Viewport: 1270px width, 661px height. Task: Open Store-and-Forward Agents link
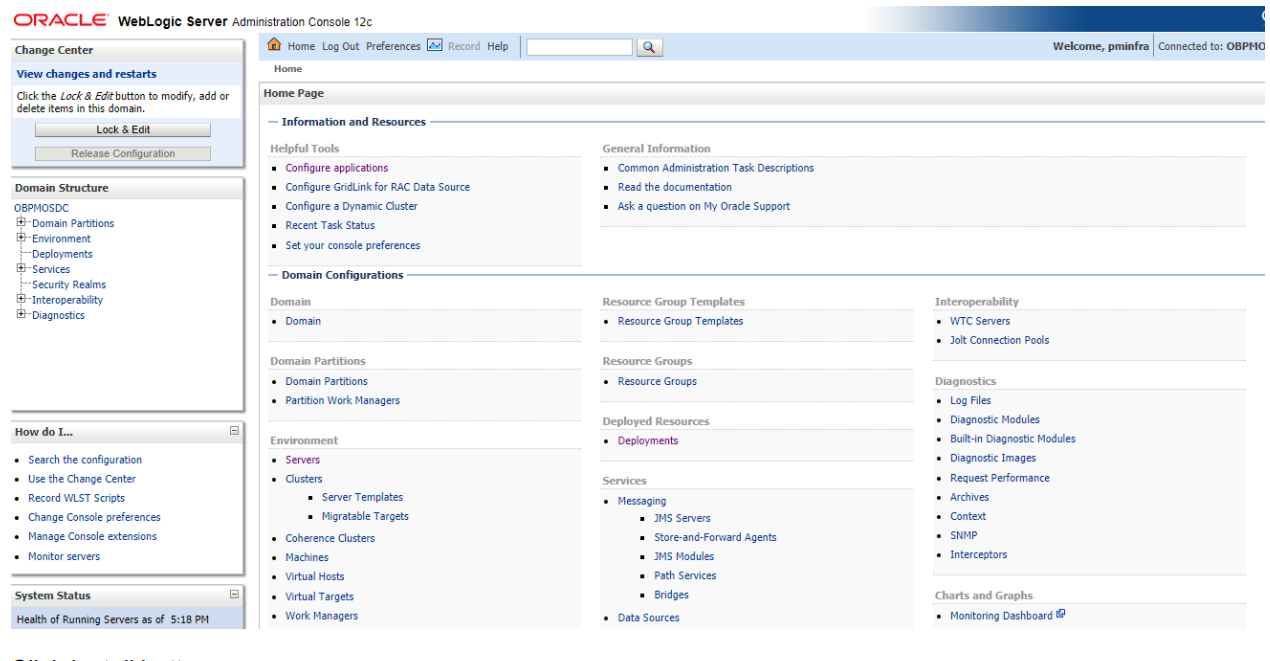tap(716, 537)
